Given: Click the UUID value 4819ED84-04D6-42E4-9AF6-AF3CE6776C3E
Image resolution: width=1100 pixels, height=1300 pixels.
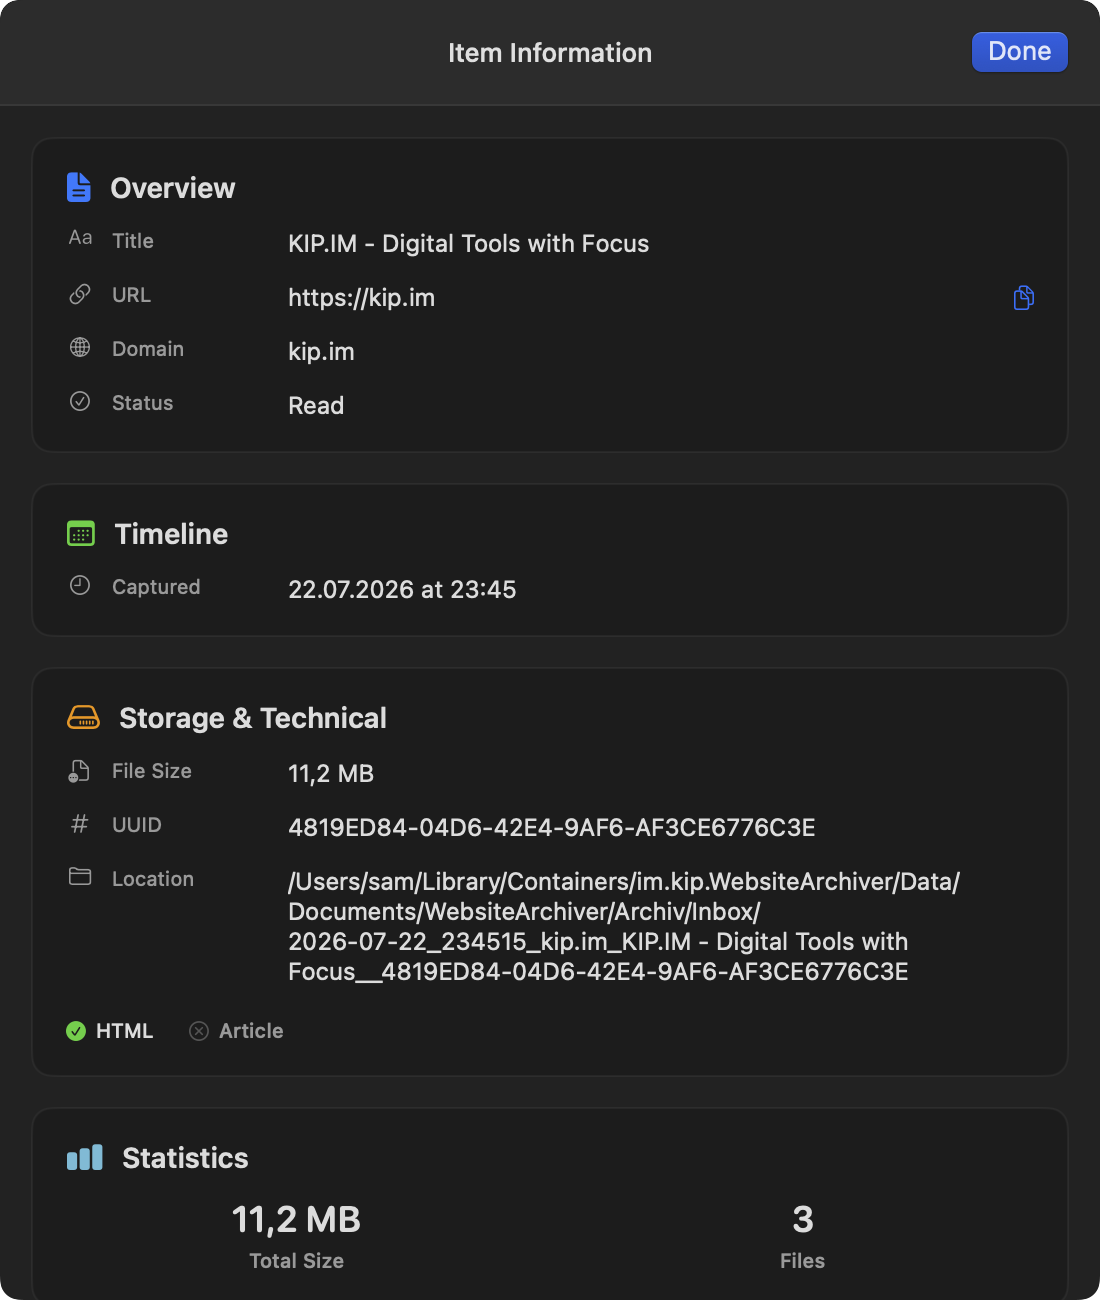Looking at the screenshot, I should 552,828.
